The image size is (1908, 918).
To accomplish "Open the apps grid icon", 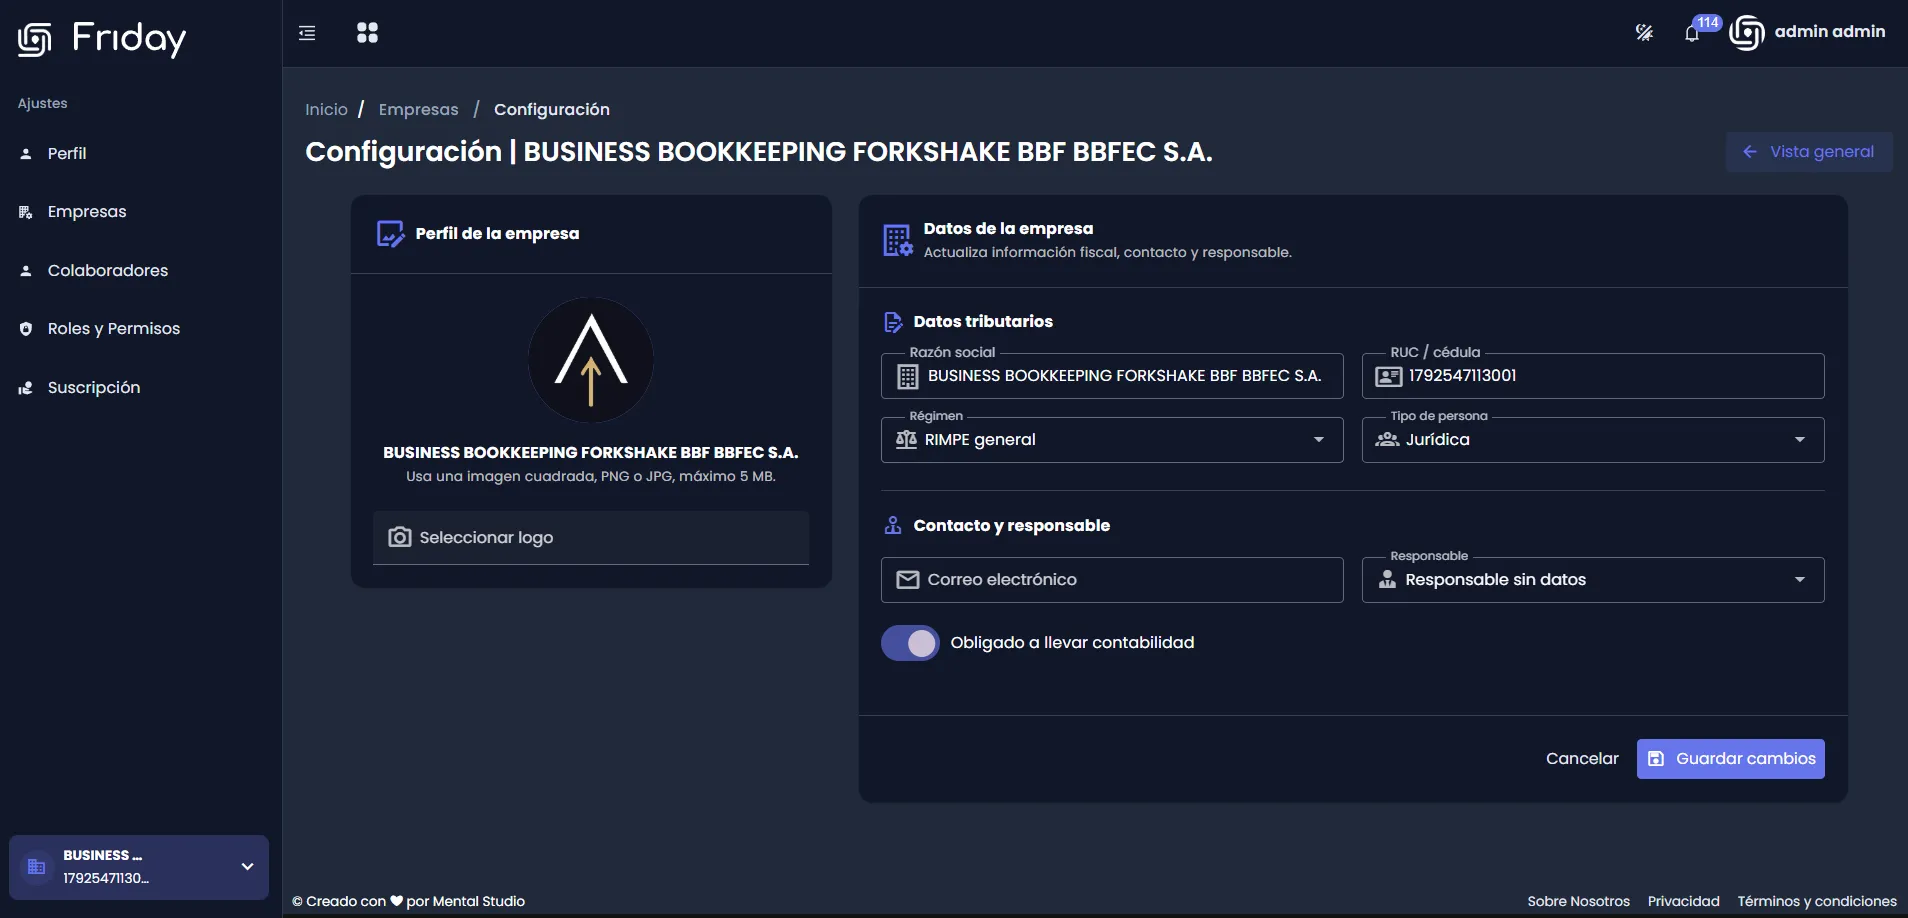I will (x=367, y=33).
